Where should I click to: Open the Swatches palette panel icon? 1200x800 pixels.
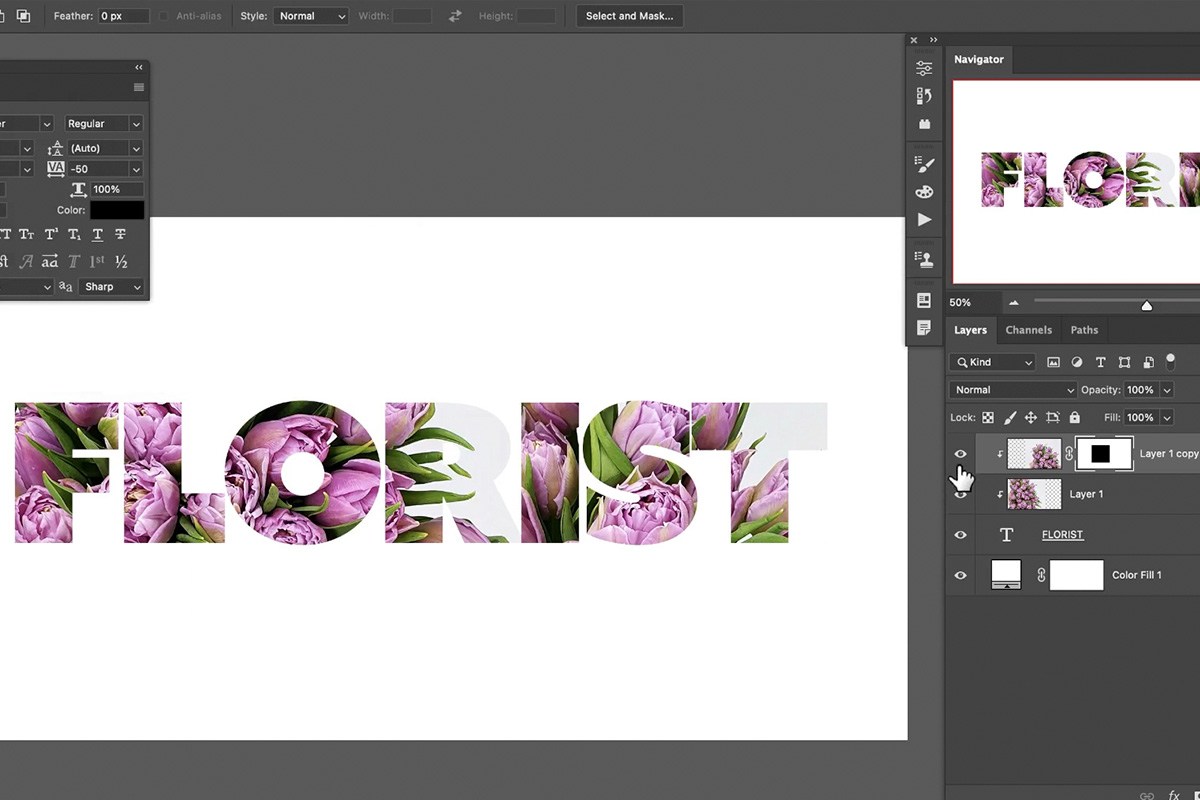pos(924,192)
